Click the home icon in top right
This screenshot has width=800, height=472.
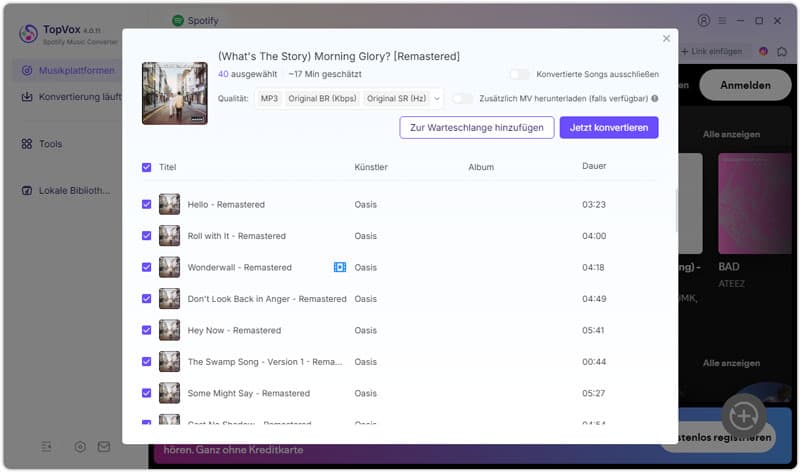pyautogui.click(x=782, y=52)
